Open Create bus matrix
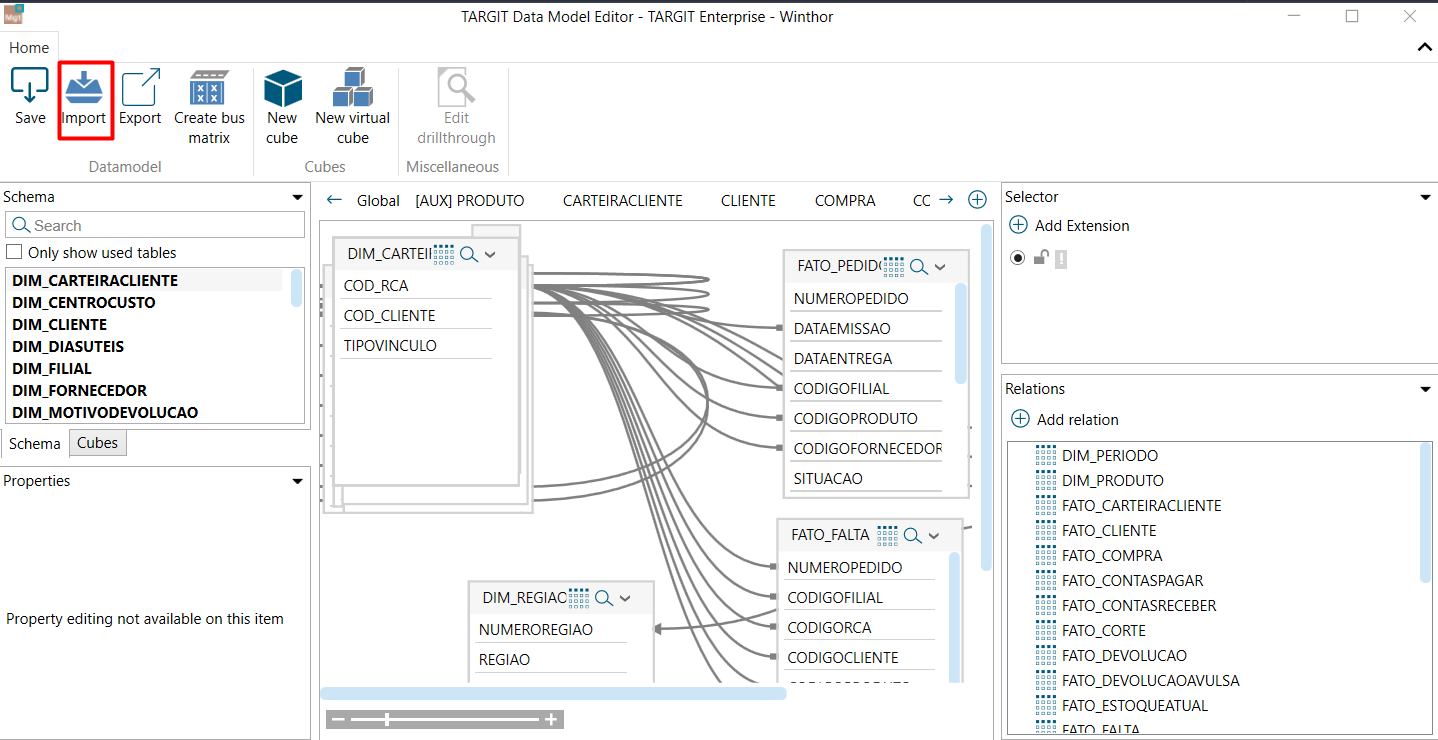 209,108
